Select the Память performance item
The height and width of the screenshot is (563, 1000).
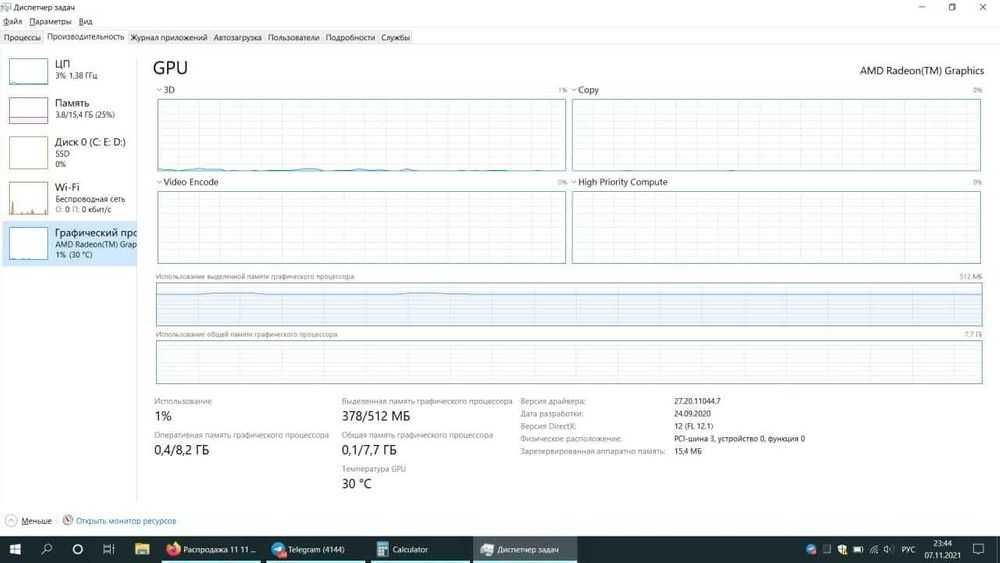tap(69, 109)
